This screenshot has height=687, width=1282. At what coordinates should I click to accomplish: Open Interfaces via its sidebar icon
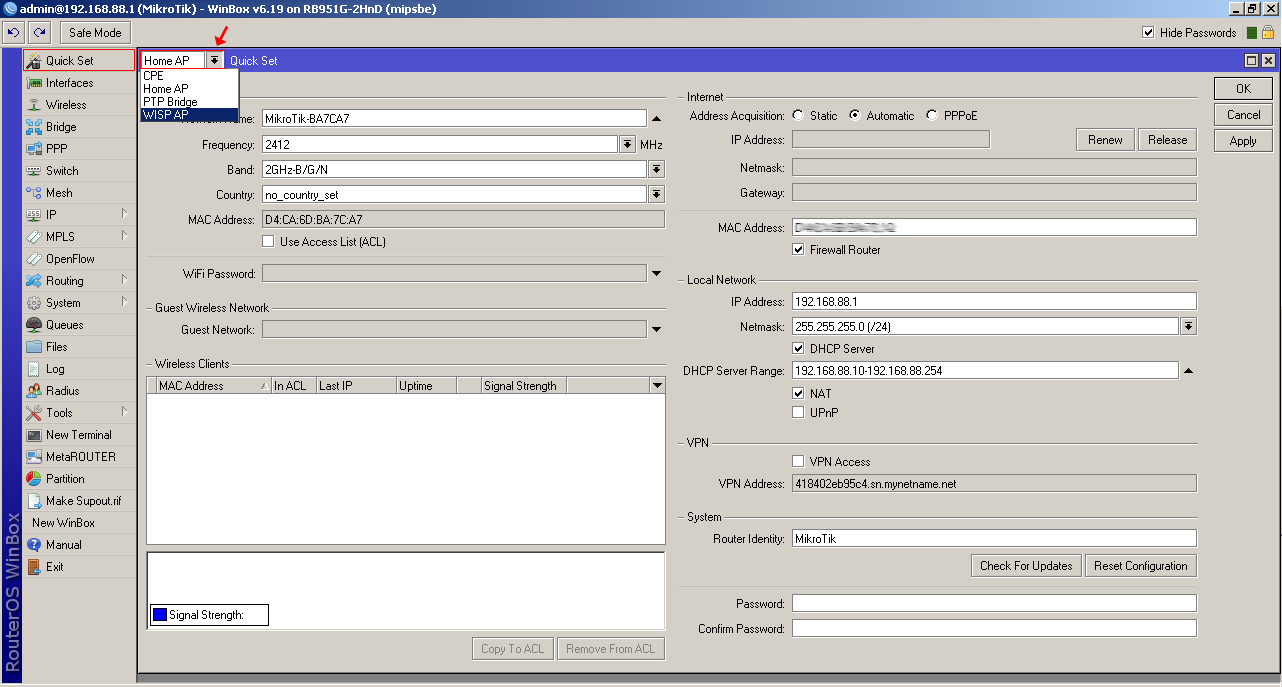click(x=34, y=83)
